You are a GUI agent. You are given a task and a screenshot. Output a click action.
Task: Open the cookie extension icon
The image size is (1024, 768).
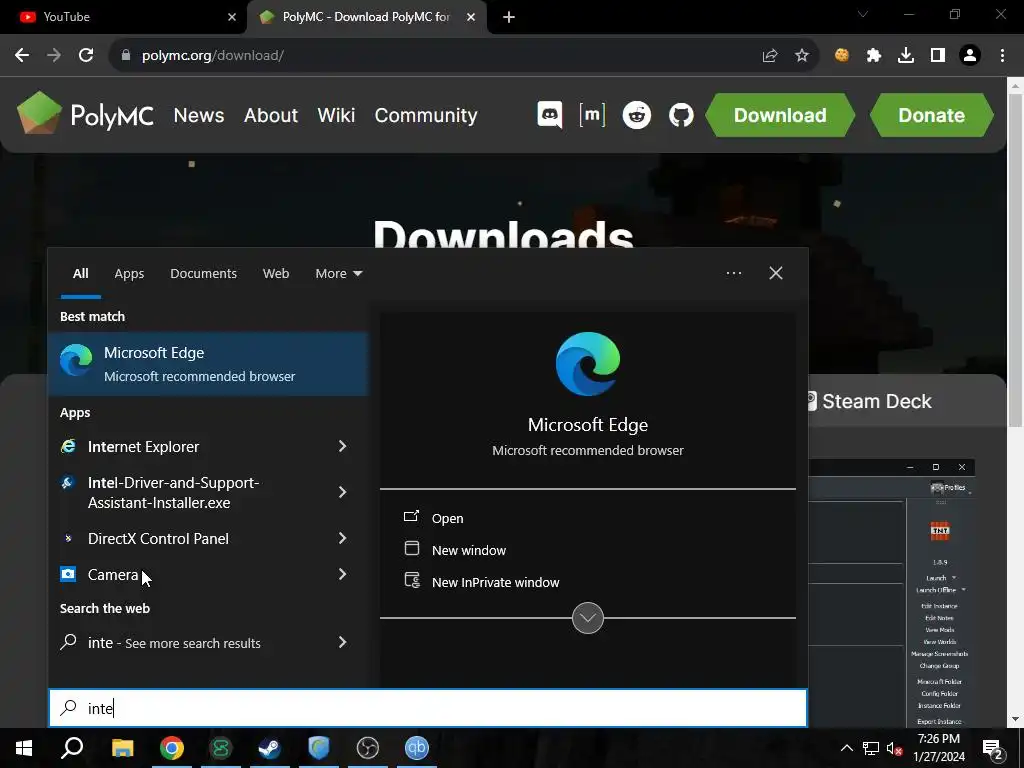[842, 56]
